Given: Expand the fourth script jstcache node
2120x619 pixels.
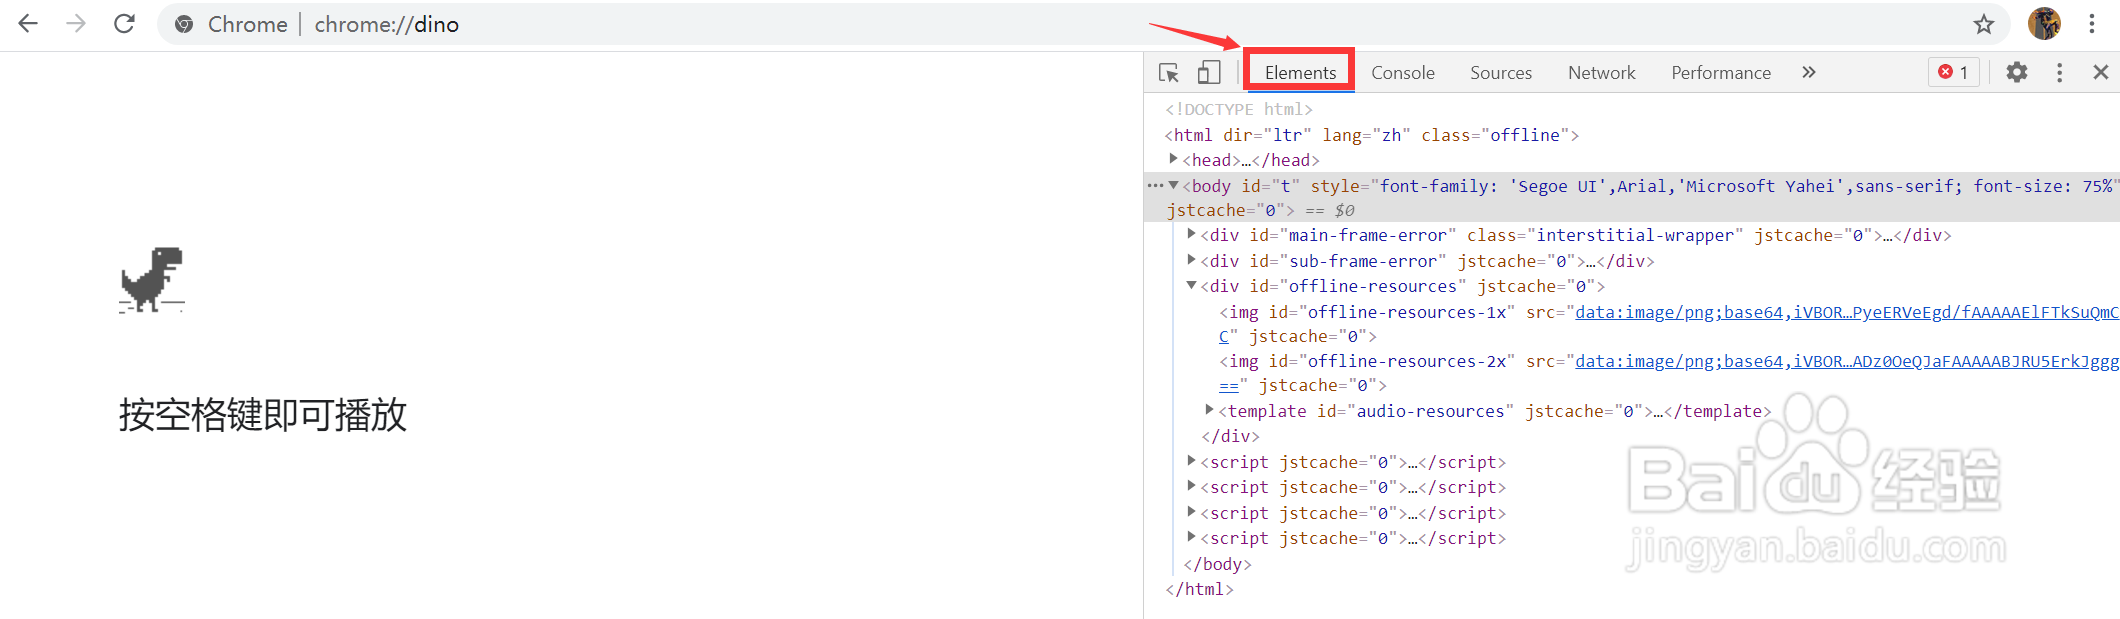Looking at the screenshot, I should point(1191,537).
